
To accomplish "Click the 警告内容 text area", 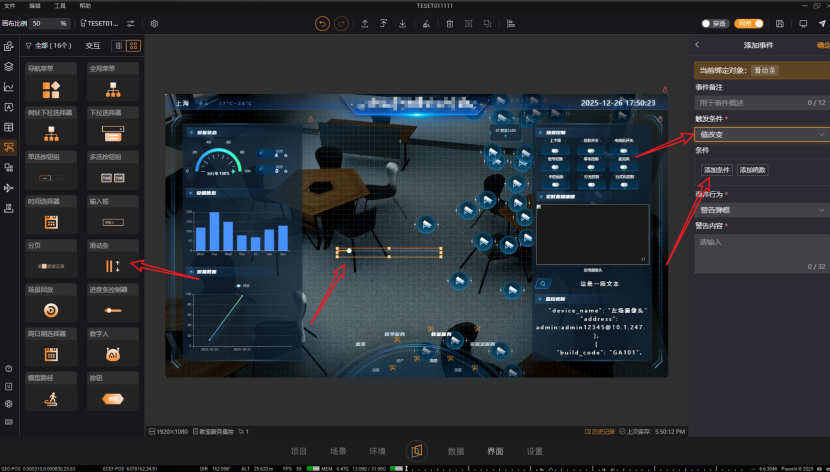I will coord(761,254).
